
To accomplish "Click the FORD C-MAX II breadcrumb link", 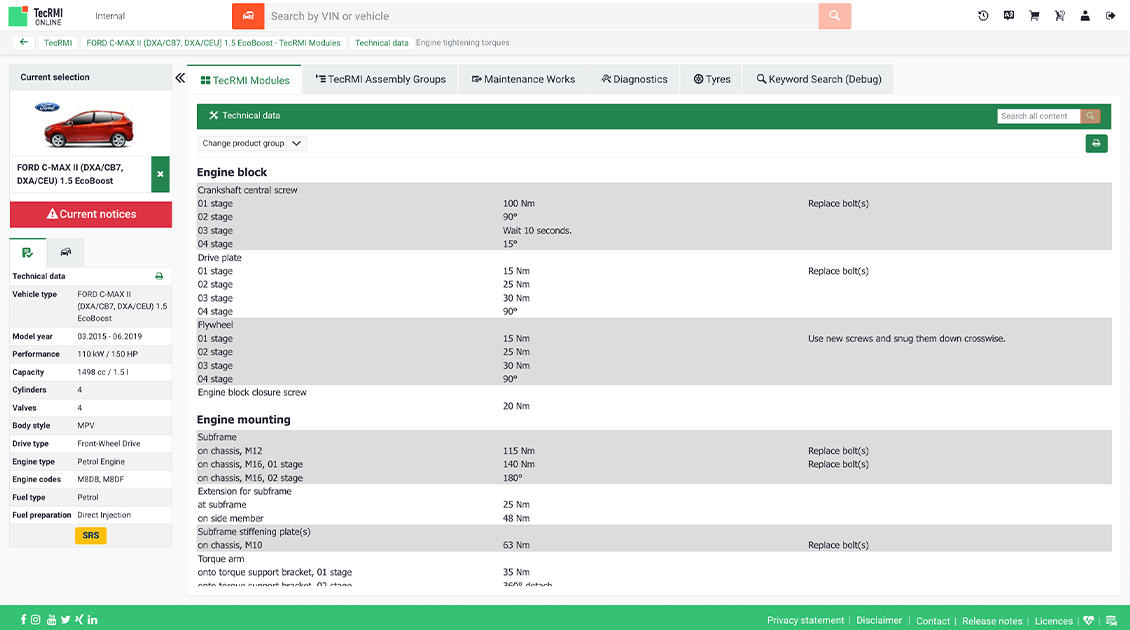I will 213,43.
